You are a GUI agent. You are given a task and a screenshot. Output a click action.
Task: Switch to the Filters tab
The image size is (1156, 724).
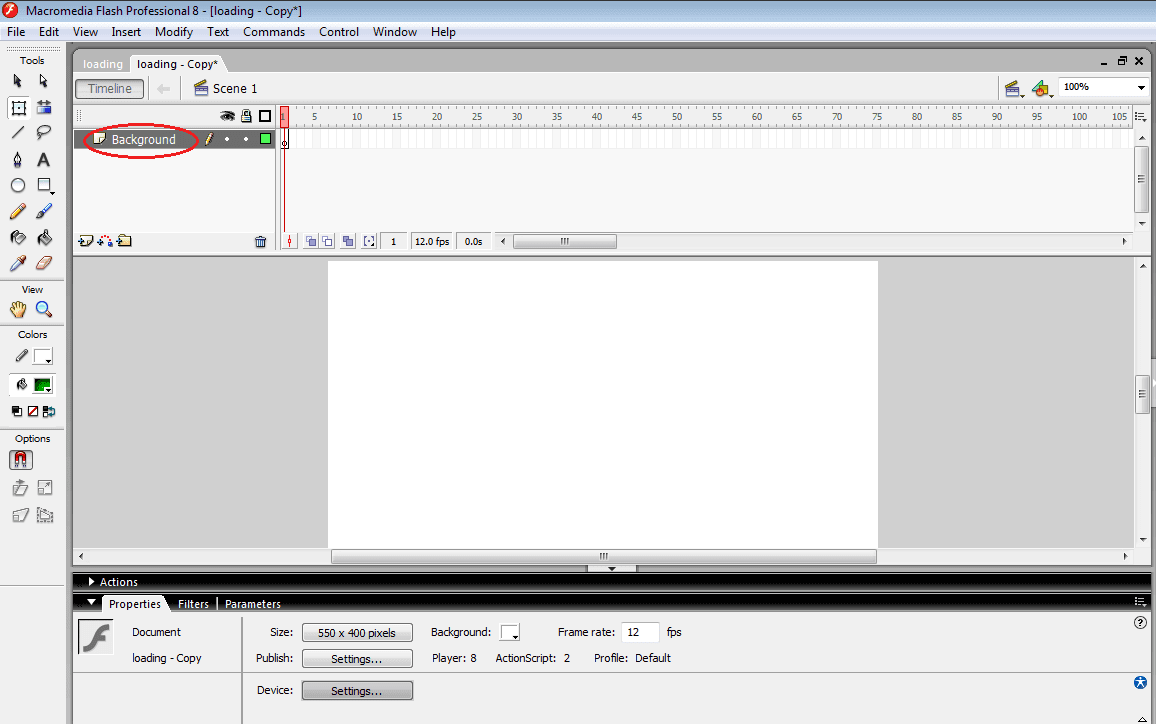coord(193,603)
